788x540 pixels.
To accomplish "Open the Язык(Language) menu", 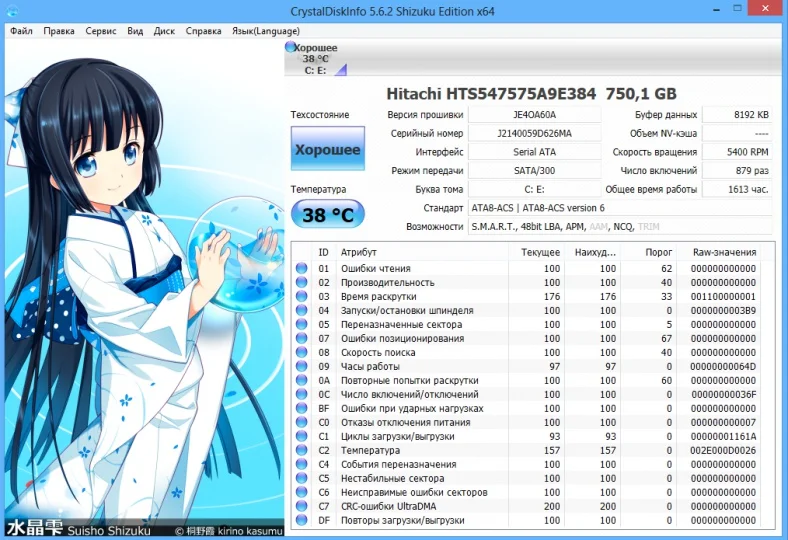I will pos(265,31).
